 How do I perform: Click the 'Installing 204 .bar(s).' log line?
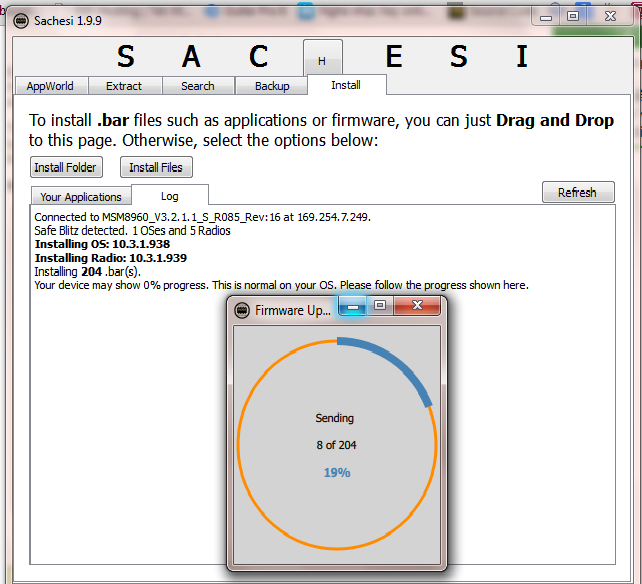click(x=88, y=272)
